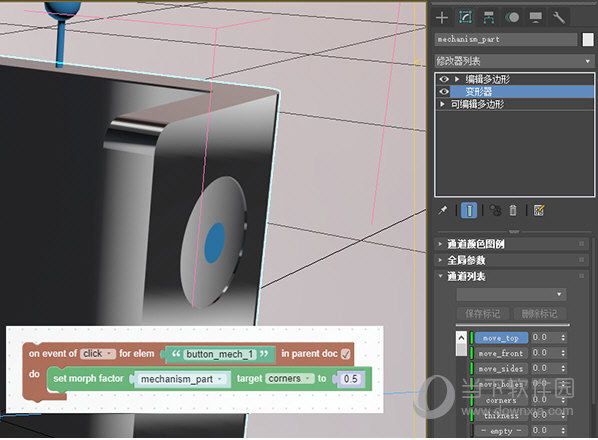Collapse the 通道列表 rollout
Viewport: 598px width, 440px height.
[x=466, y=276]
